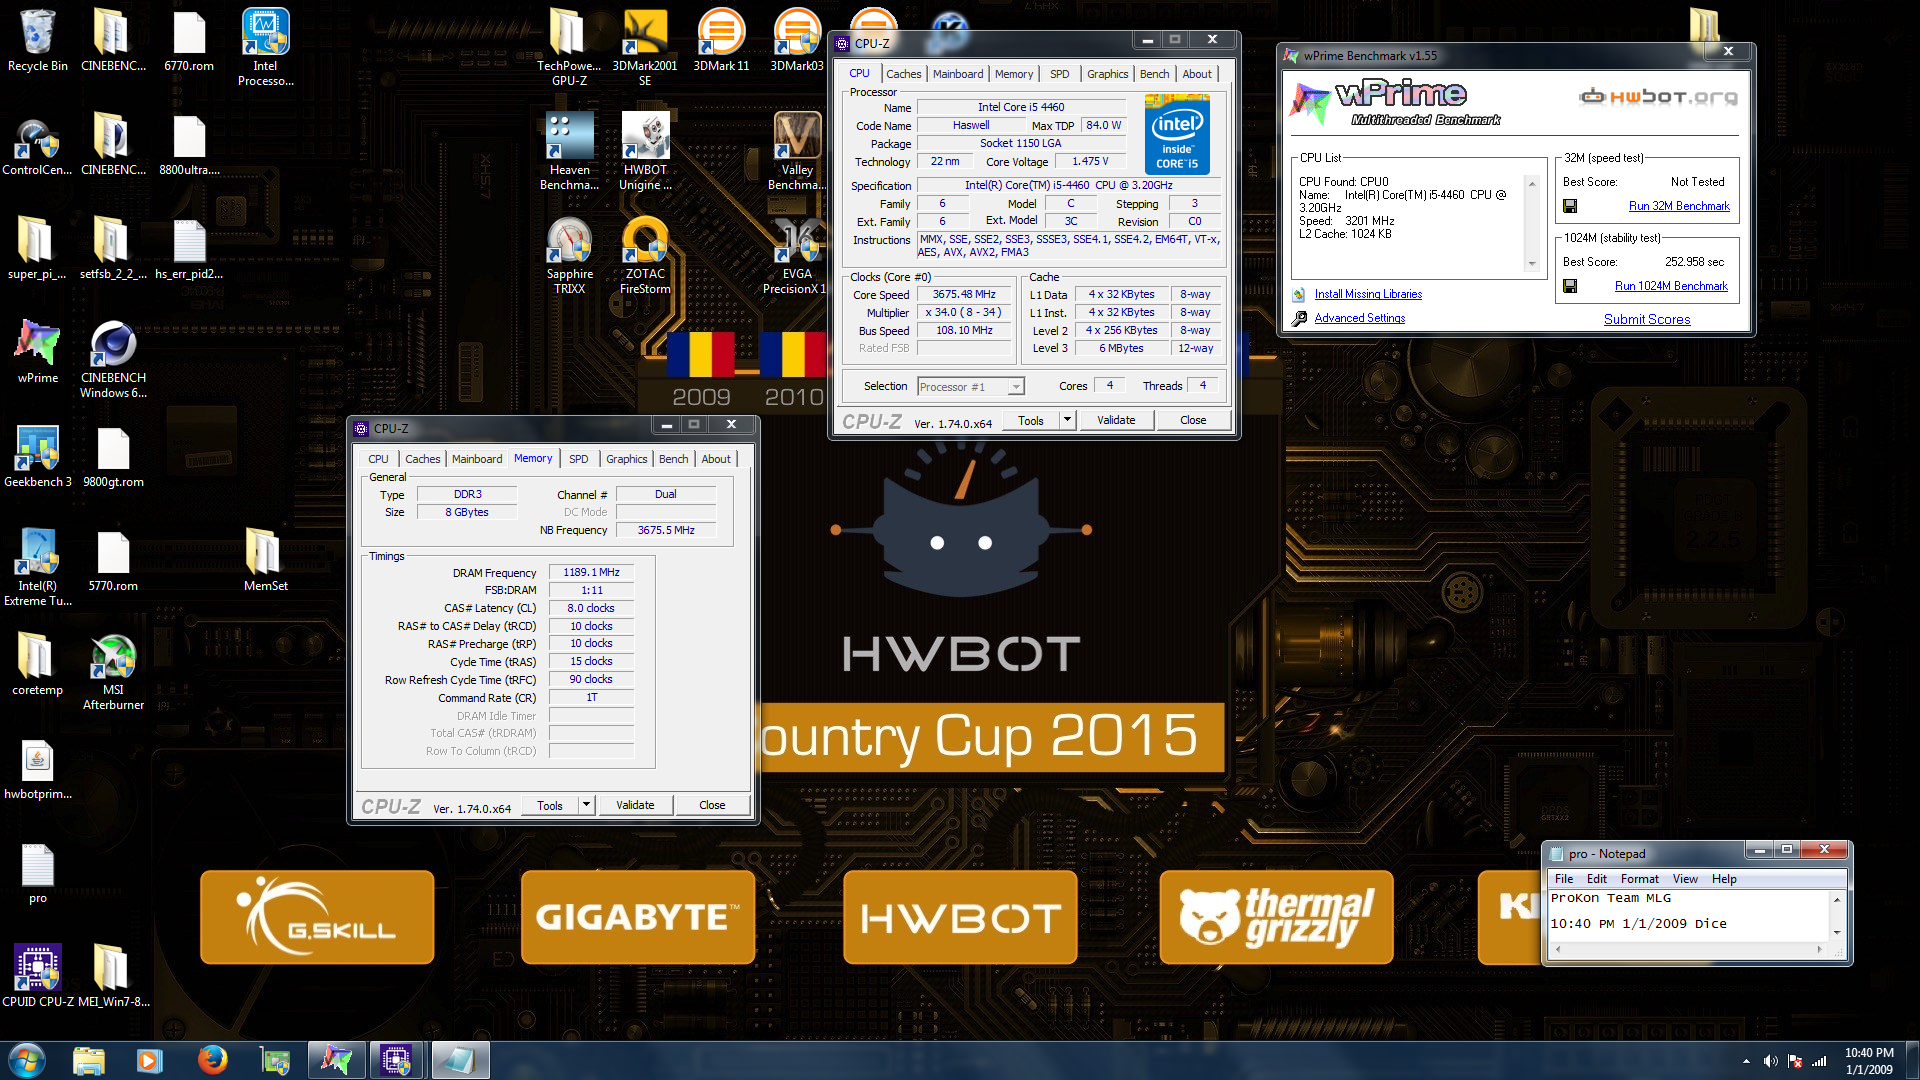Image resolution: width=1920 pixels, height=1080 pixels.
Task: Open Graphics tab in CPU-Z Memory window
Action: 626,459
